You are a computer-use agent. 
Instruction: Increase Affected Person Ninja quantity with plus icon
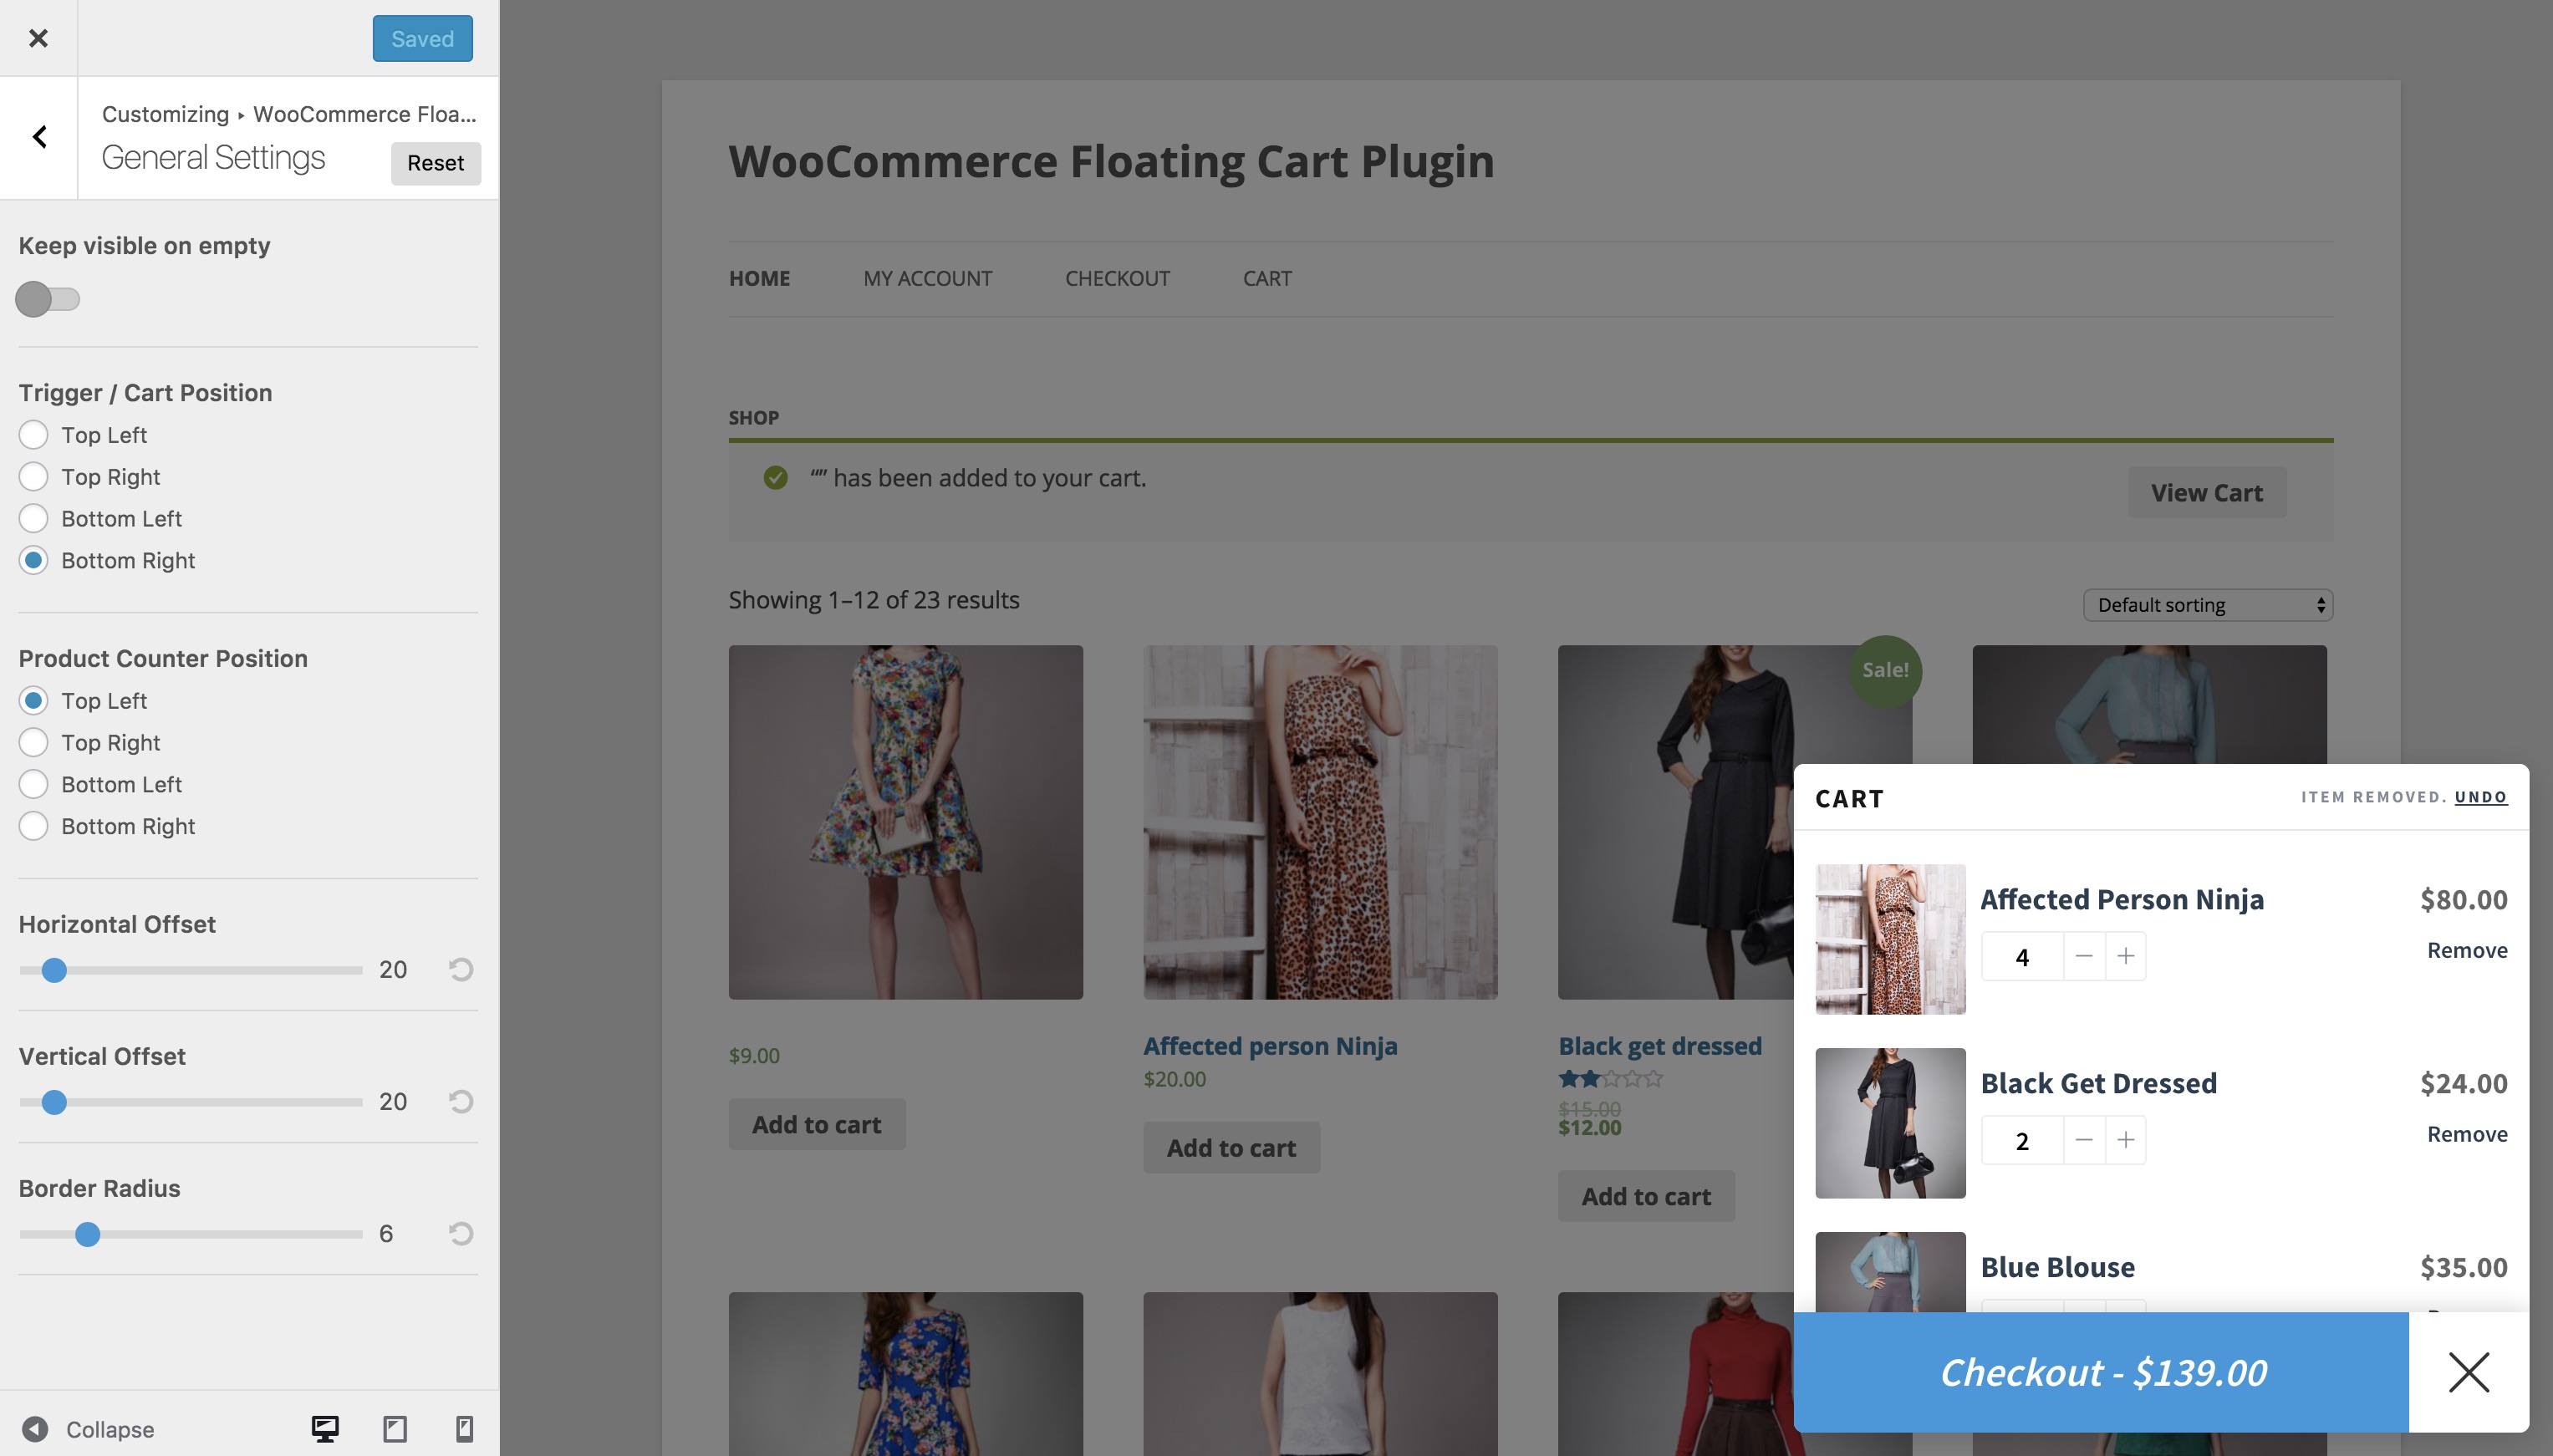click(2124, 955)
